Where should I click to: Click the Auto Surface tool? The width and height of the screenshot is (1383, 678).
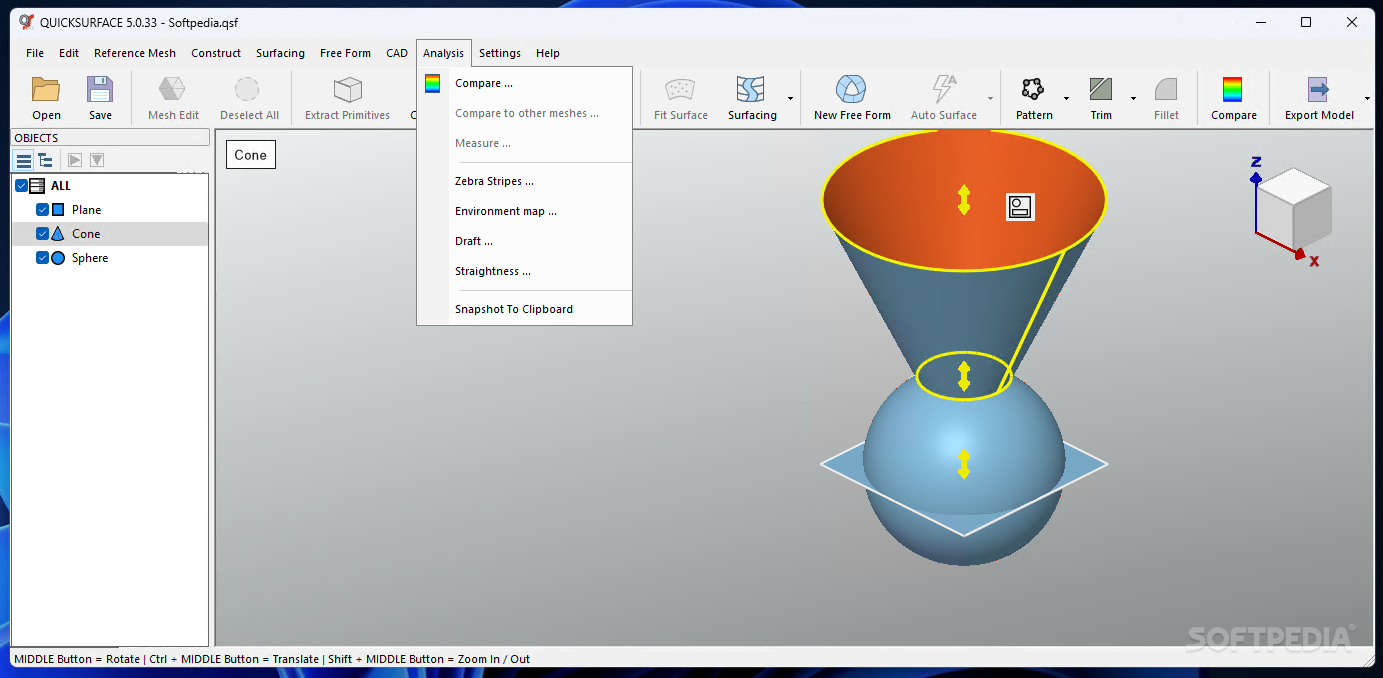coord(943,98)
